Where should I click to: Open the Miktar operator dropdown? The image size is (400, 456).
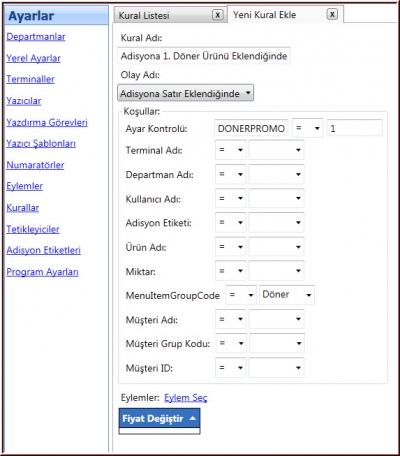tap(231, 271)
